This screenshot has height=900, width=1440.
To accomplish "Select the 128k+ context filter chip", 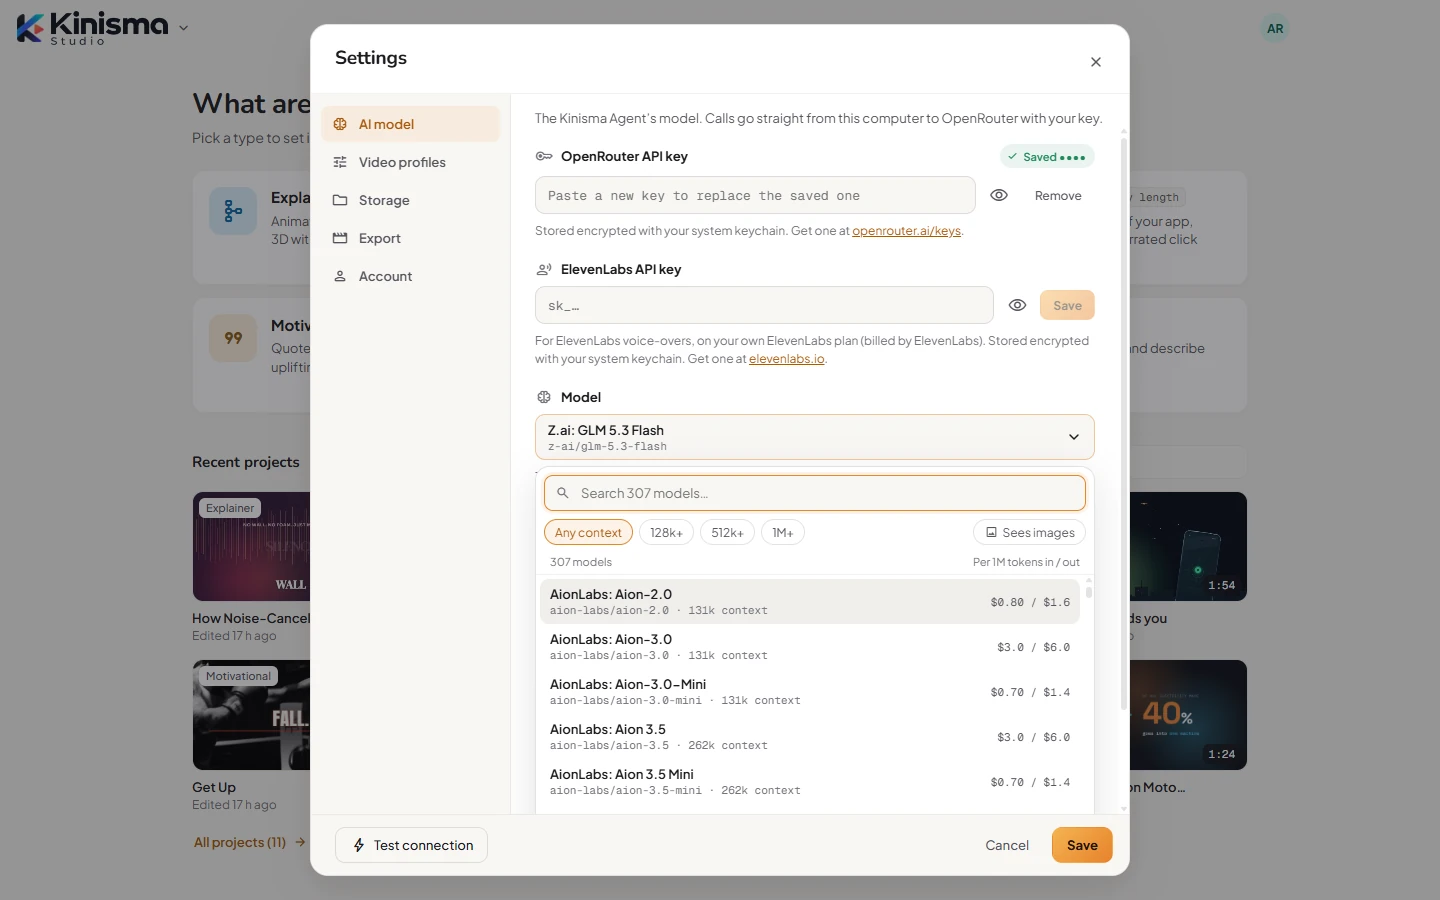I will [666, 533].
